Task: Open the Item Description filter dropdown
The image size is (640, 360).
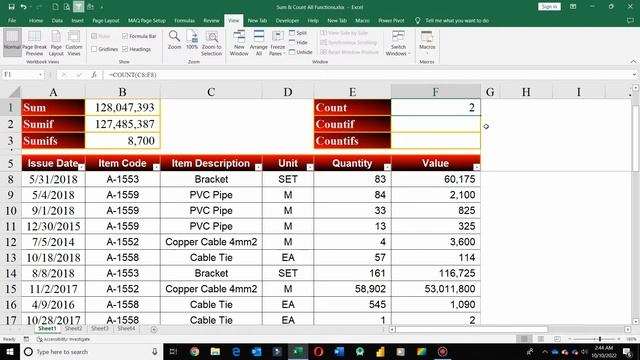Action: (258, 167)
